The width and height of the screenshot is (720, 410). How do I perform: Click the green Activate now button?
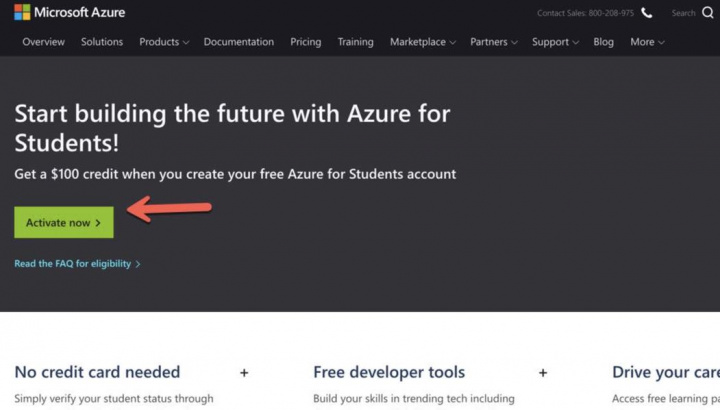(x=64, y=223)
